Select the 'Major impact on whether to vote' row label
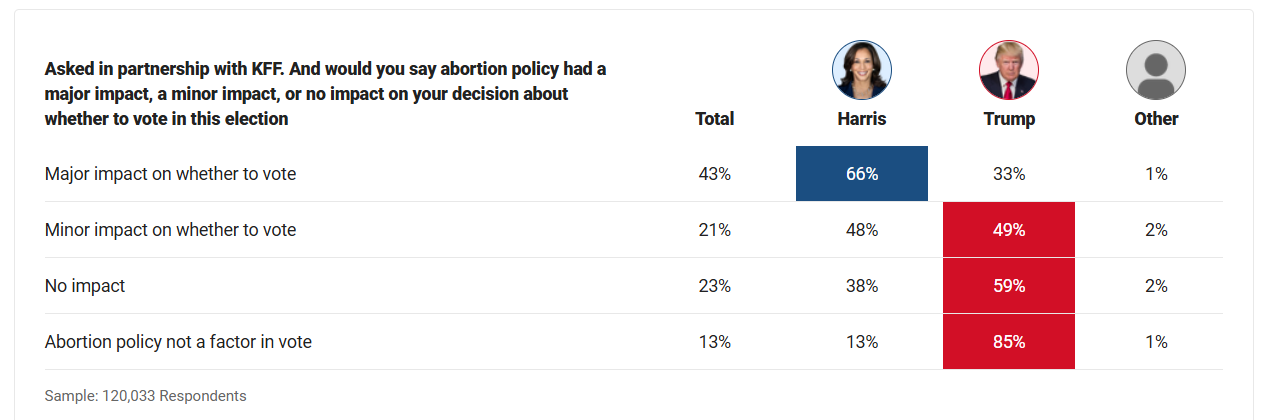The image size is (1263, 420). (x=170, y=174)
